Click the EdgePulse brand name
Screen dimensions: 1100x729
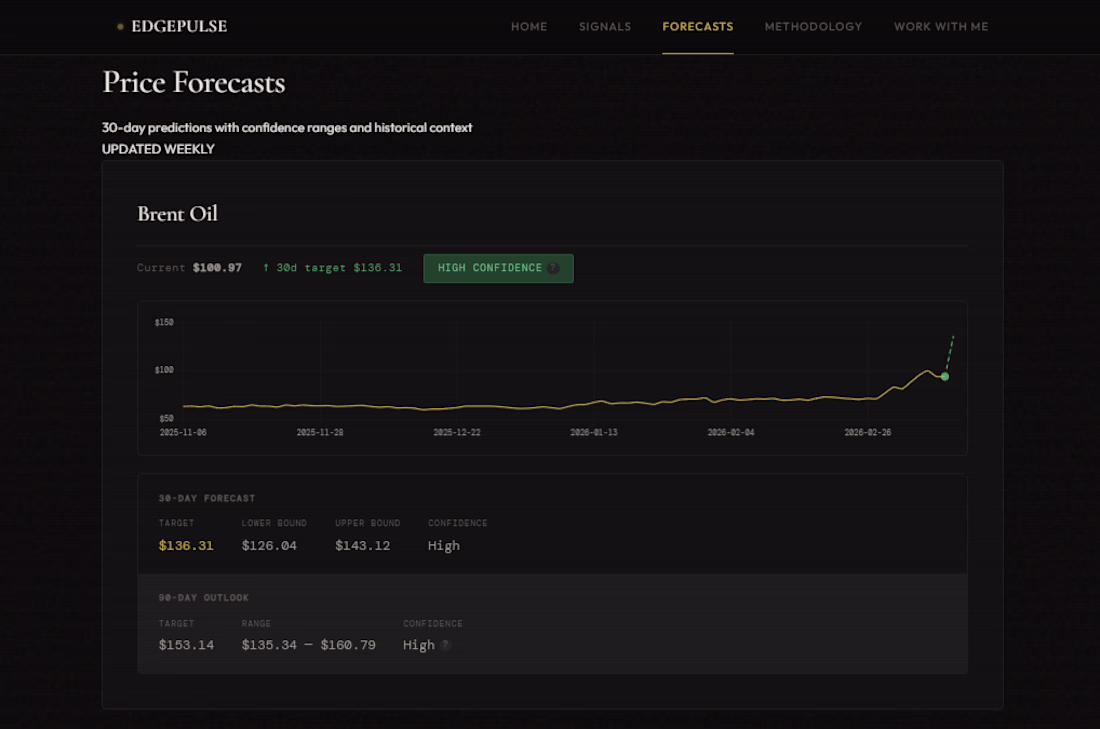click(179, 27)
